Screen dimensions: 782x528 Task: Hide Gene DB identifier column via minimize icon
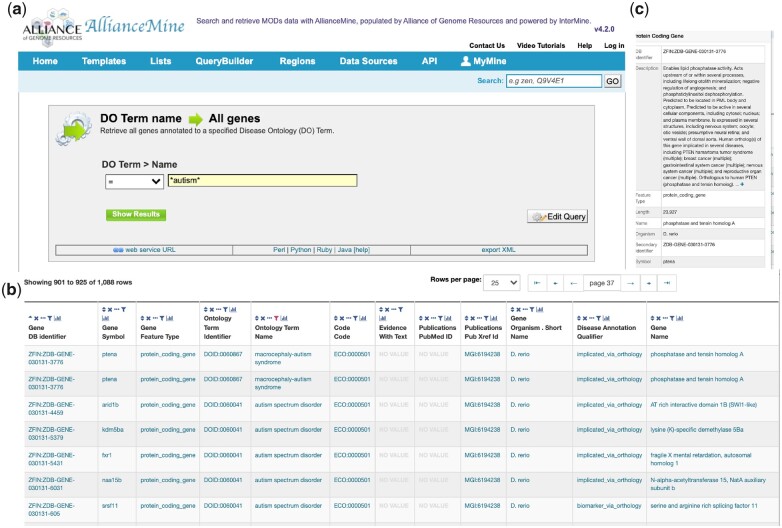43,318
